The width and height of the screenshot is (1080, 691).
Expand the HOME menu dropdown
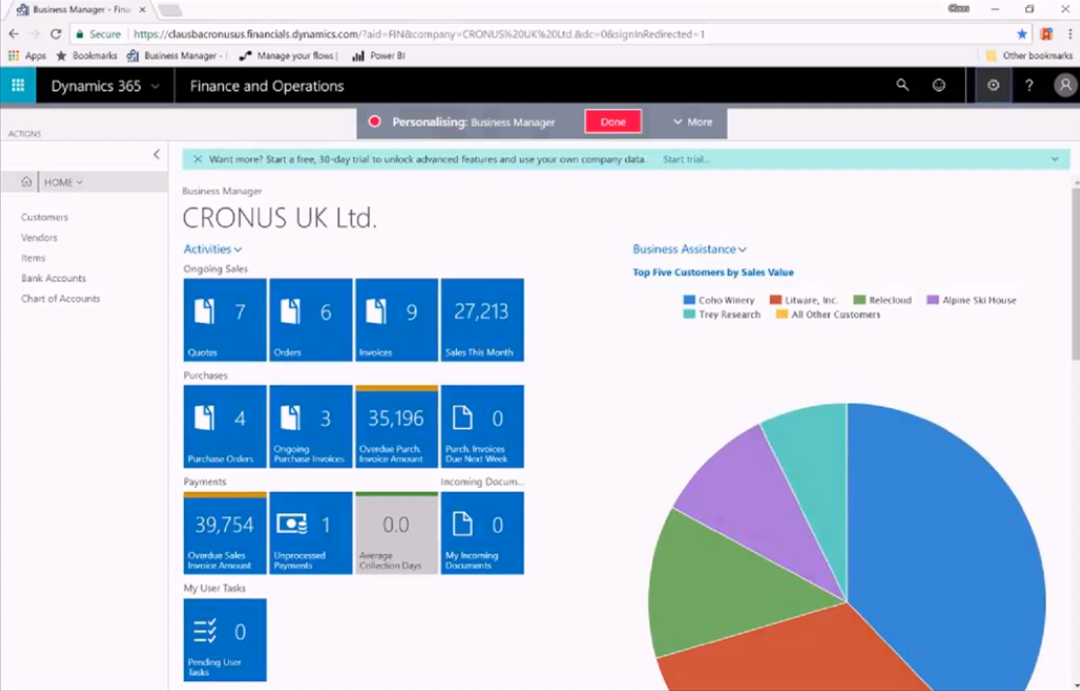coord(63,182)
